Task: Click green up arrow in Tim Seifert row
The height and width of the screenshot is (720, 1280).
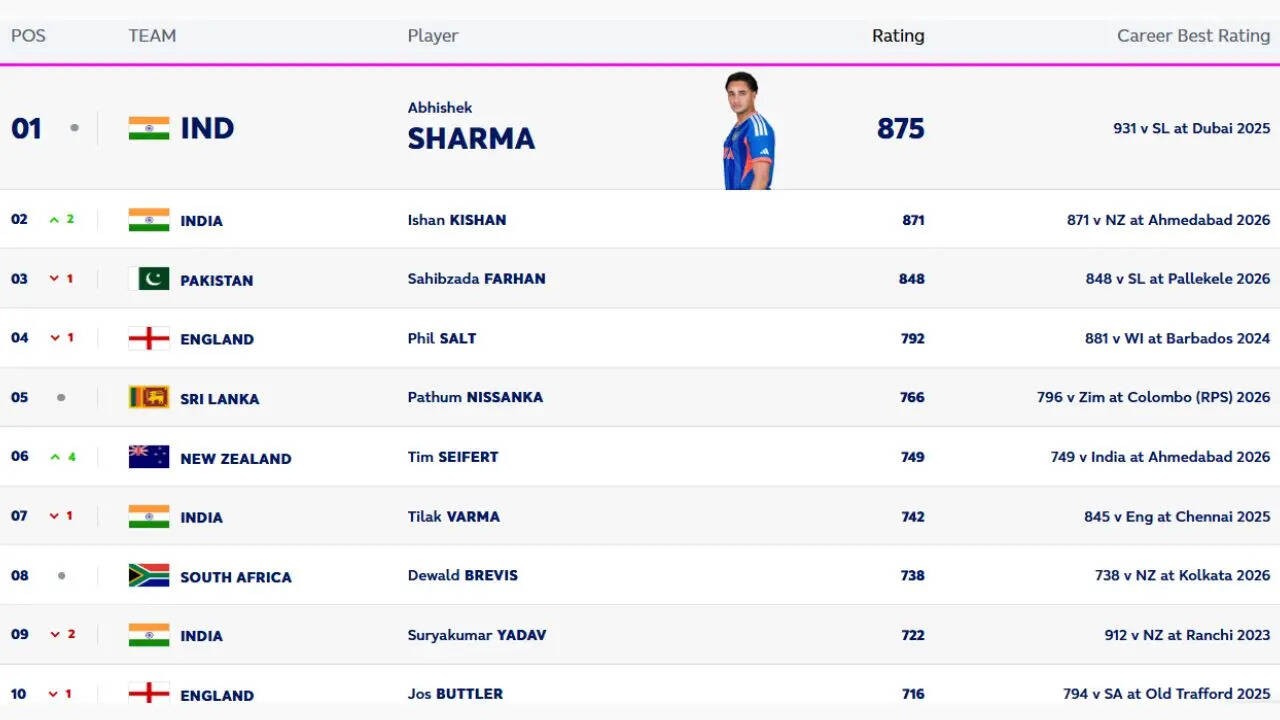Action: (x=55, y=457)
